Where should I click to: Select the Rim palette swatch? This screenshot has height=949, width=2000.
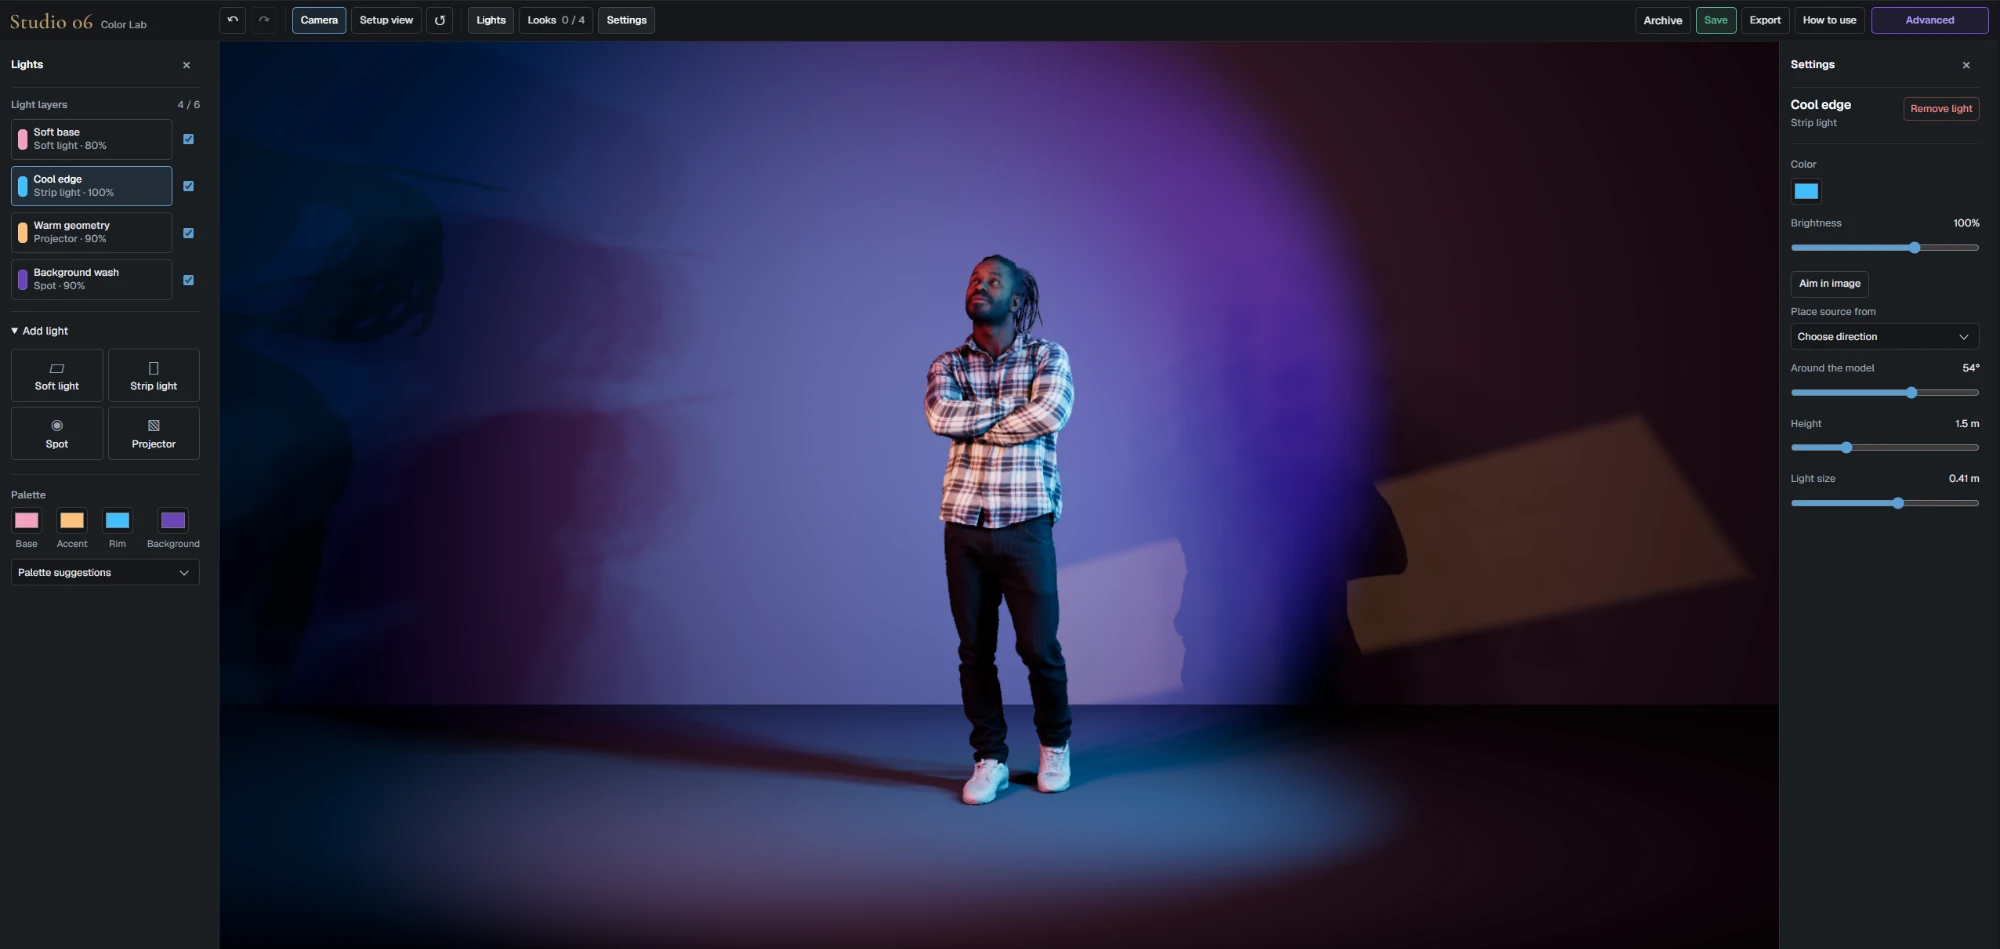pos(117,520)
